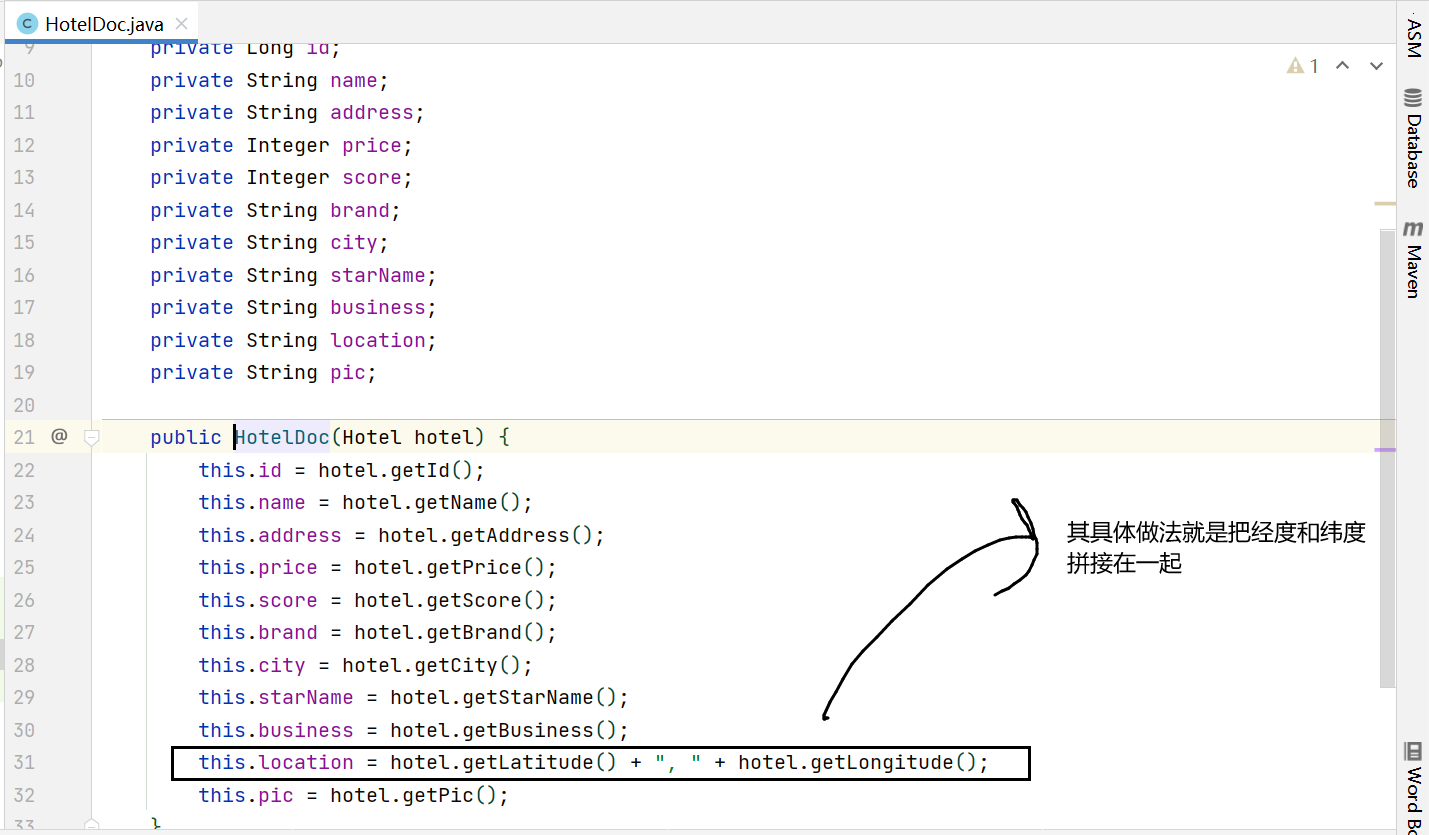Click hotel.getScore() call on line 26
Image resolution: width=1429 pixels, height=835 pixels.
450,600
